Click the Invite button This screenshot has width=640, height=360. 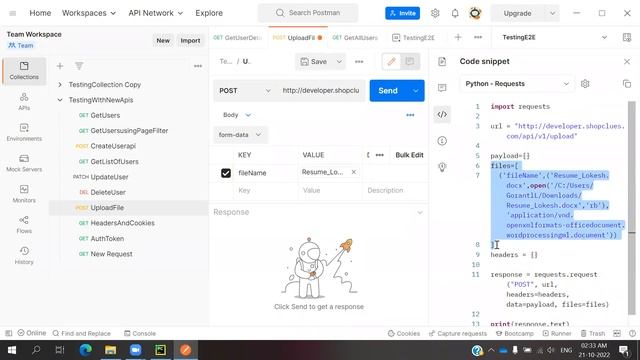(x=402, y=13)
